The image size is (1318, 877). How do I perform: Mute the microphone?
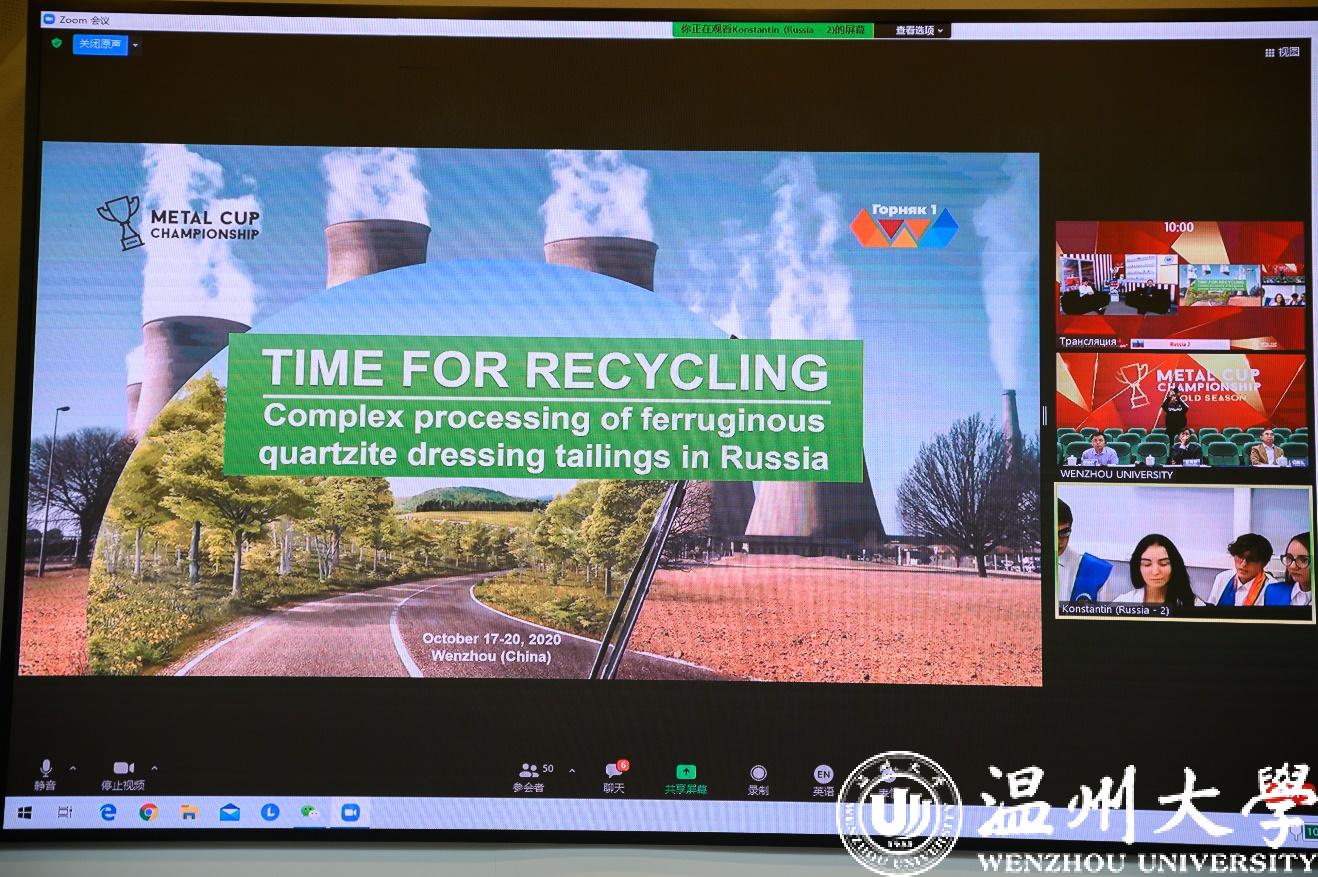point(45,768)
